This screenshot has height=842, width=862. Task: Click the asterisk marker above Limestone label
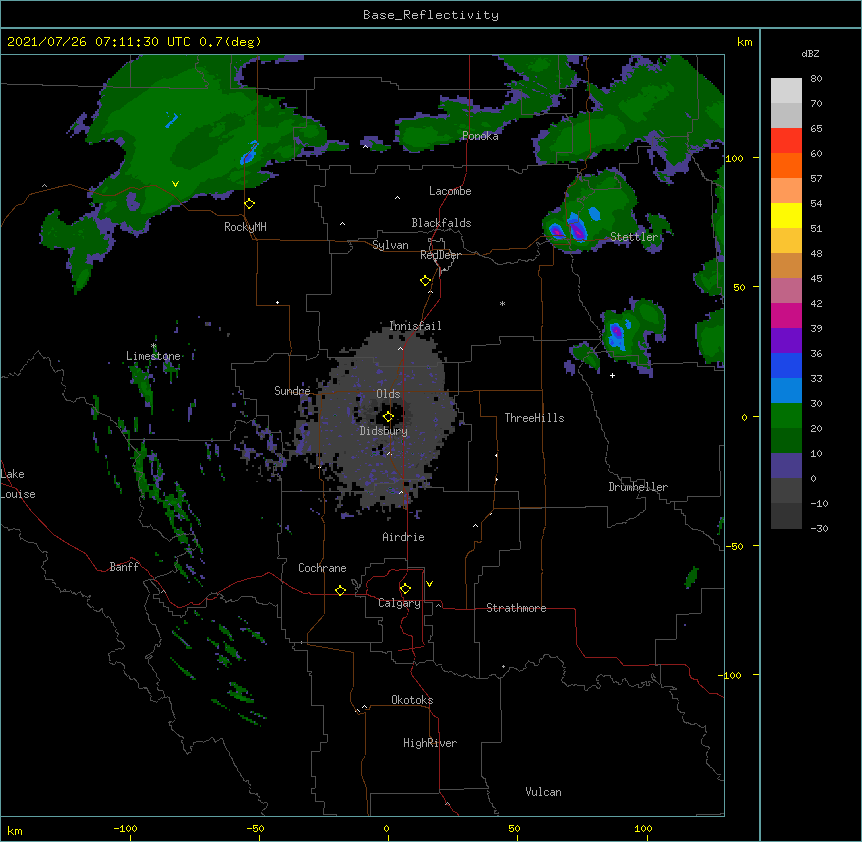[153, 346]
